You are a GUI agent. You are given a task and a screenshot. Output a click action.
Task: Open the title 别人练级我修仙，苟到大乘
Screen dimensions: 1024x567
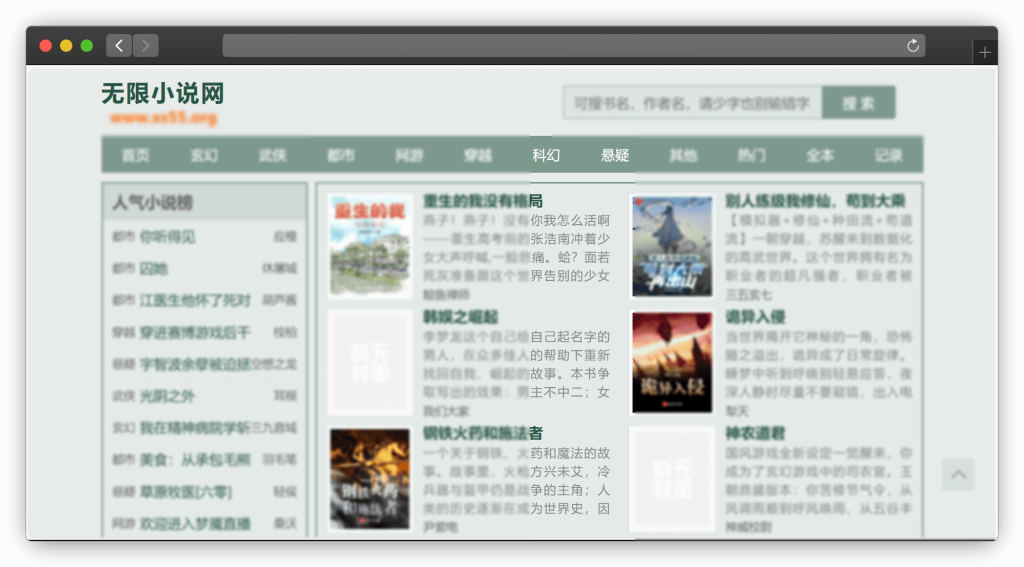pos(815,201)
